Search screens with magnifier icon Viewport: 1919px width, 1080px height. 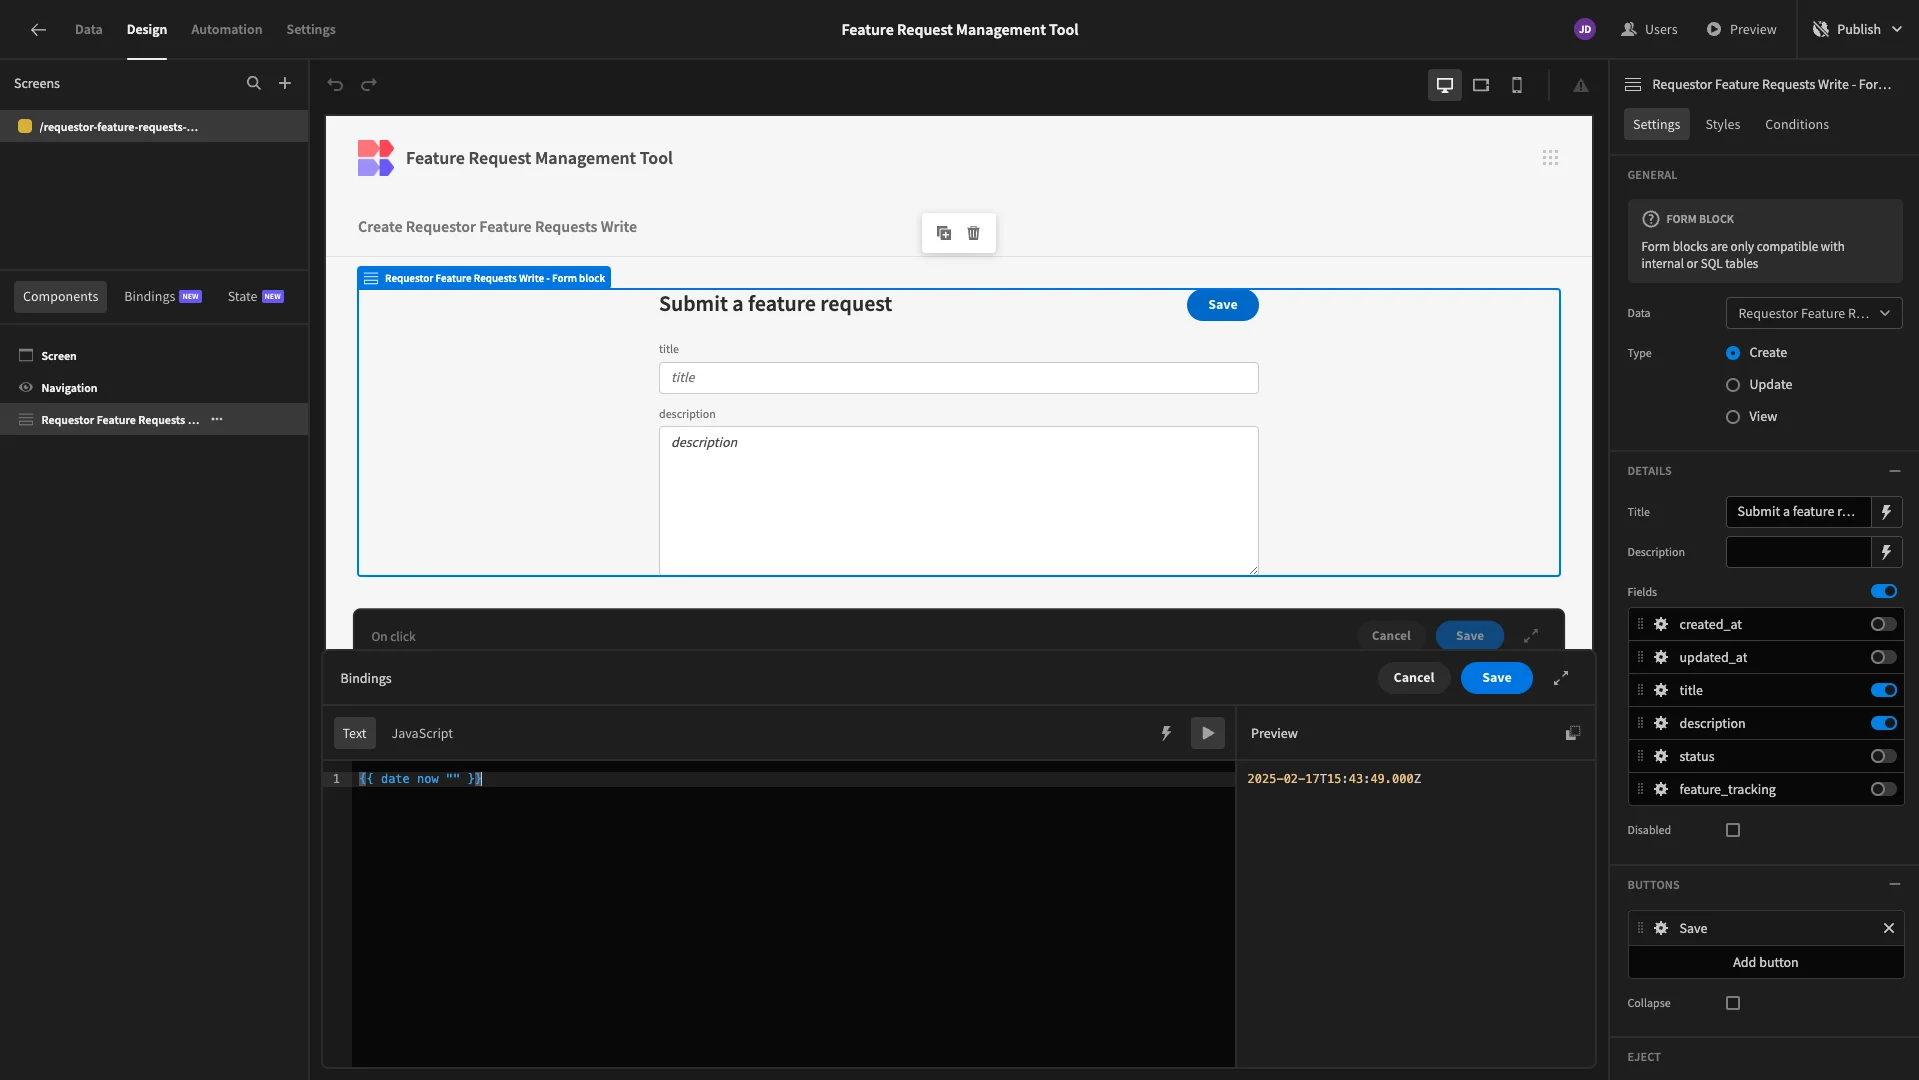[254, 84]
